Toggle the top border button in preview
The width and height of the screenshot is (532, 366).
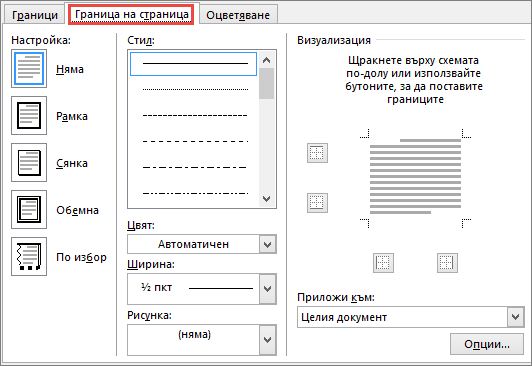click(317, 153)
